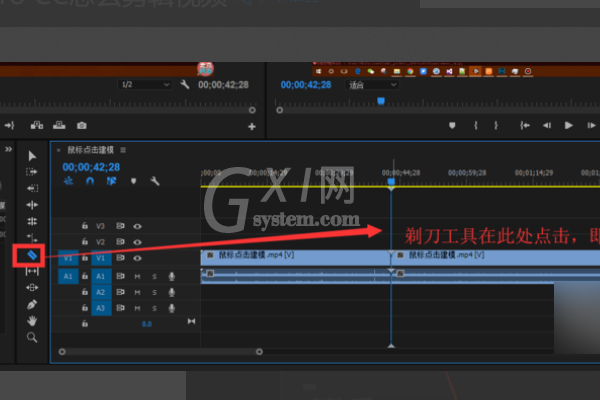Toggle sync lock on V1 track
600x400 pixels.
pos(121,258)
